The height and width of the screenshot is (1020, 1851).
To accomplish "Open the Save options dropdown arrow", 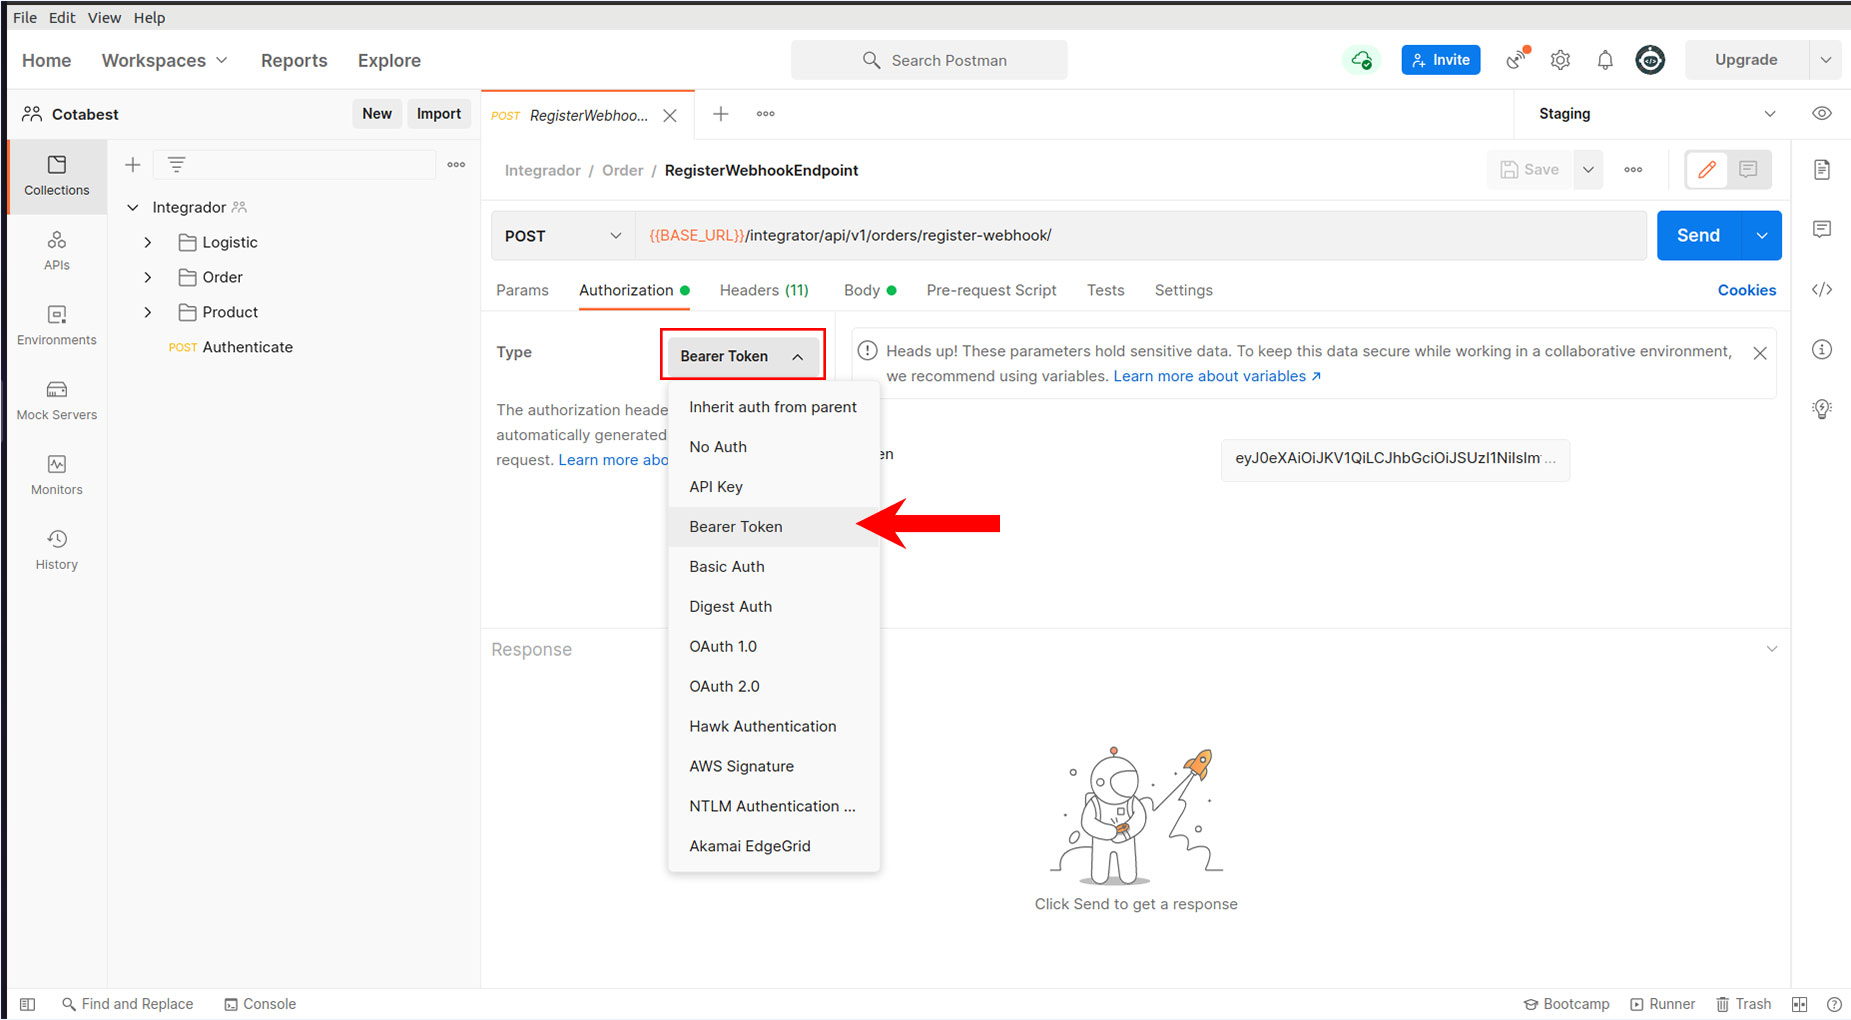I will (x=1588, y=170).
